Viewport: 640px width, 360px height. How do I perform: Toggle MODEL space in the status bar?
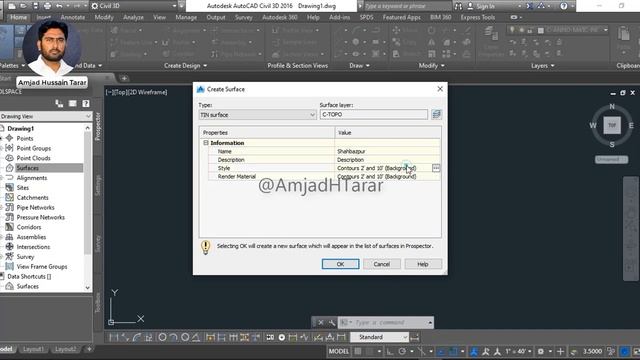click(339, 351)
